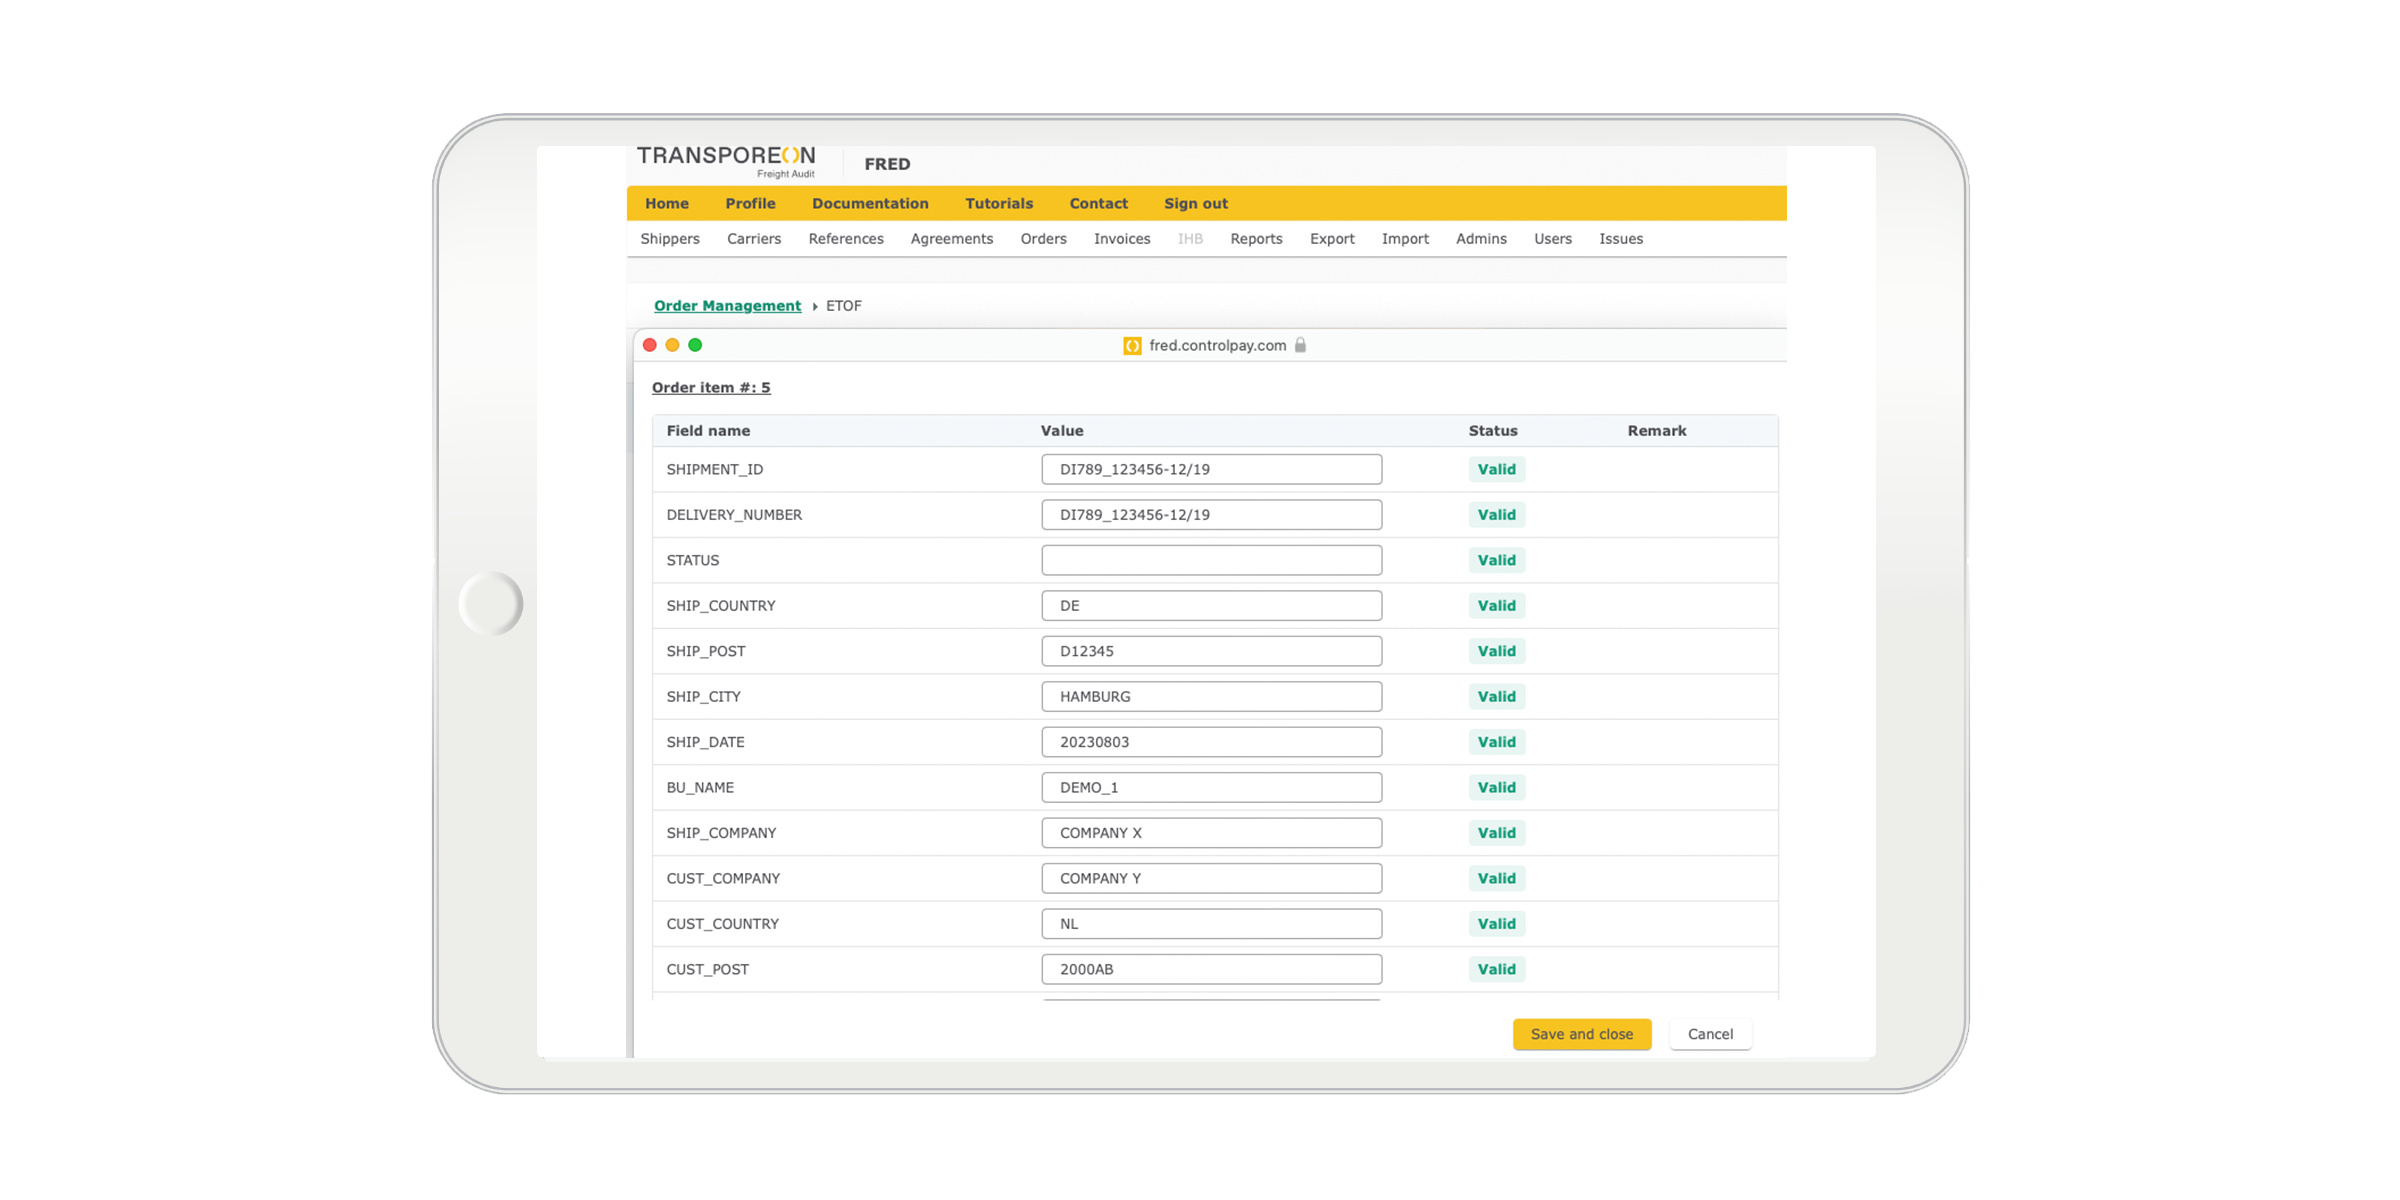The width and height of the screenshot is (2400, 1200).
Task: Open the Users tab
Action: click(x=1552, y=238)
